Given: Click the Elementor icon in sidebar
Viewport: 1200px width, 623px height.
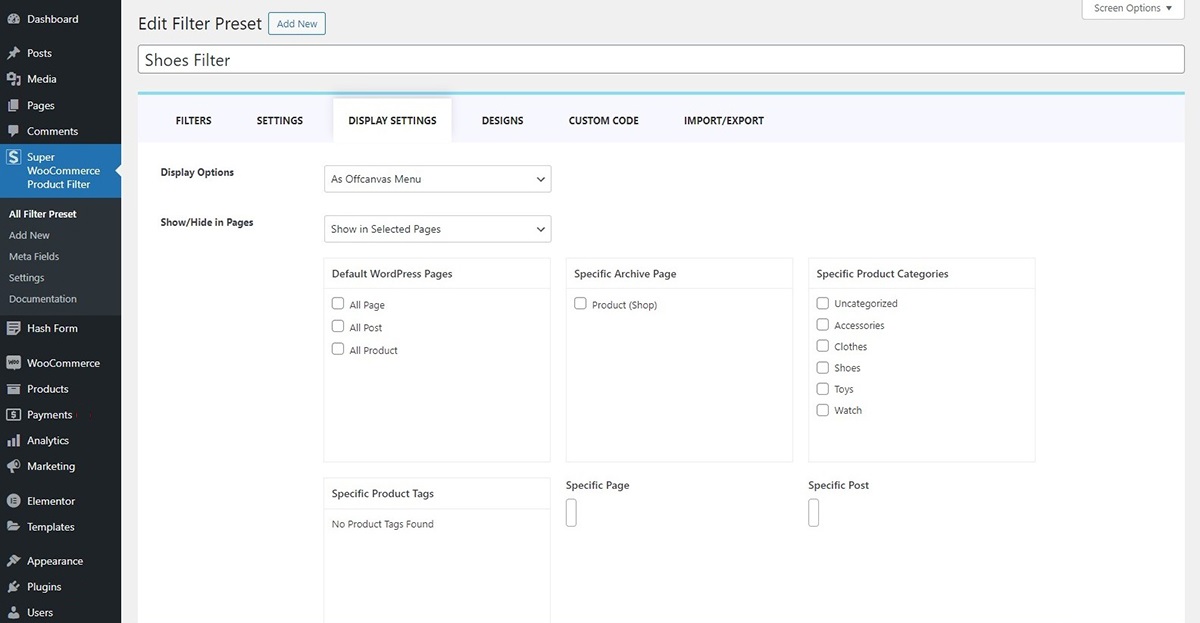Looking at the screenshot, I should coord(13,501).
